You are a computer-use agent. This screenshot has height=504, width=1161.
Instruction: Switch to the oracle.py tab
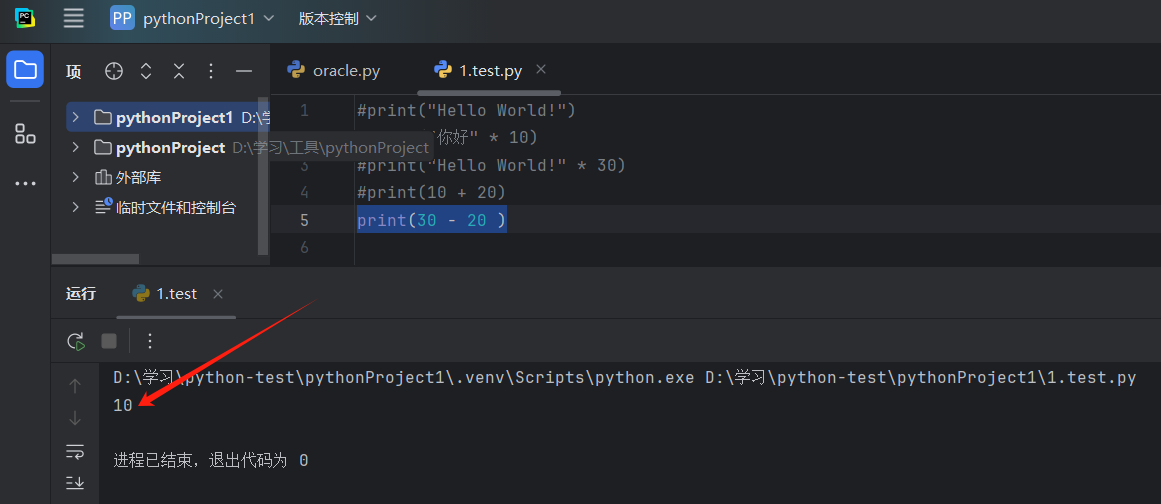(x=334, y=71)
